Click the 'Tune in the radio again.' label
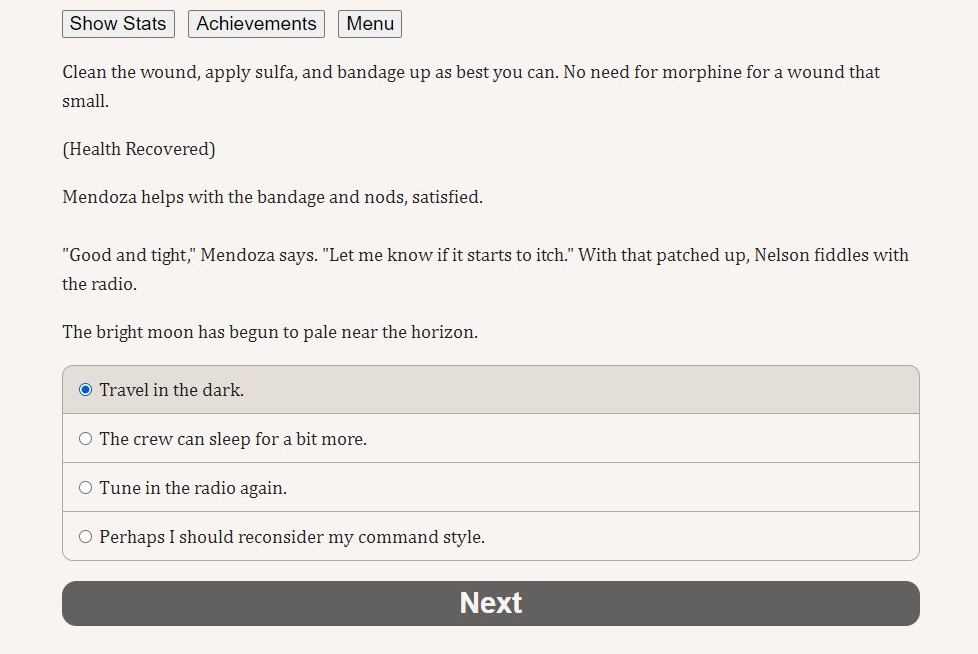Viewport: 978px width, 654px height. 193,488
